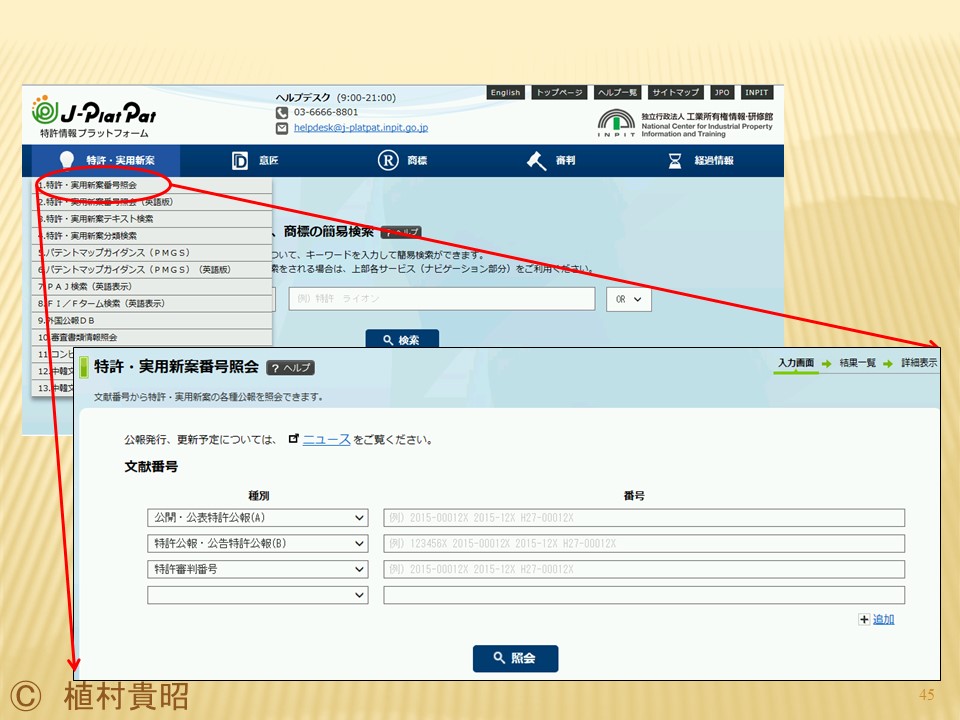The height and width of the screenshot is (720, 960).
Task: Click 詳細表示 step tab
Action: click(x=918, y=363)
